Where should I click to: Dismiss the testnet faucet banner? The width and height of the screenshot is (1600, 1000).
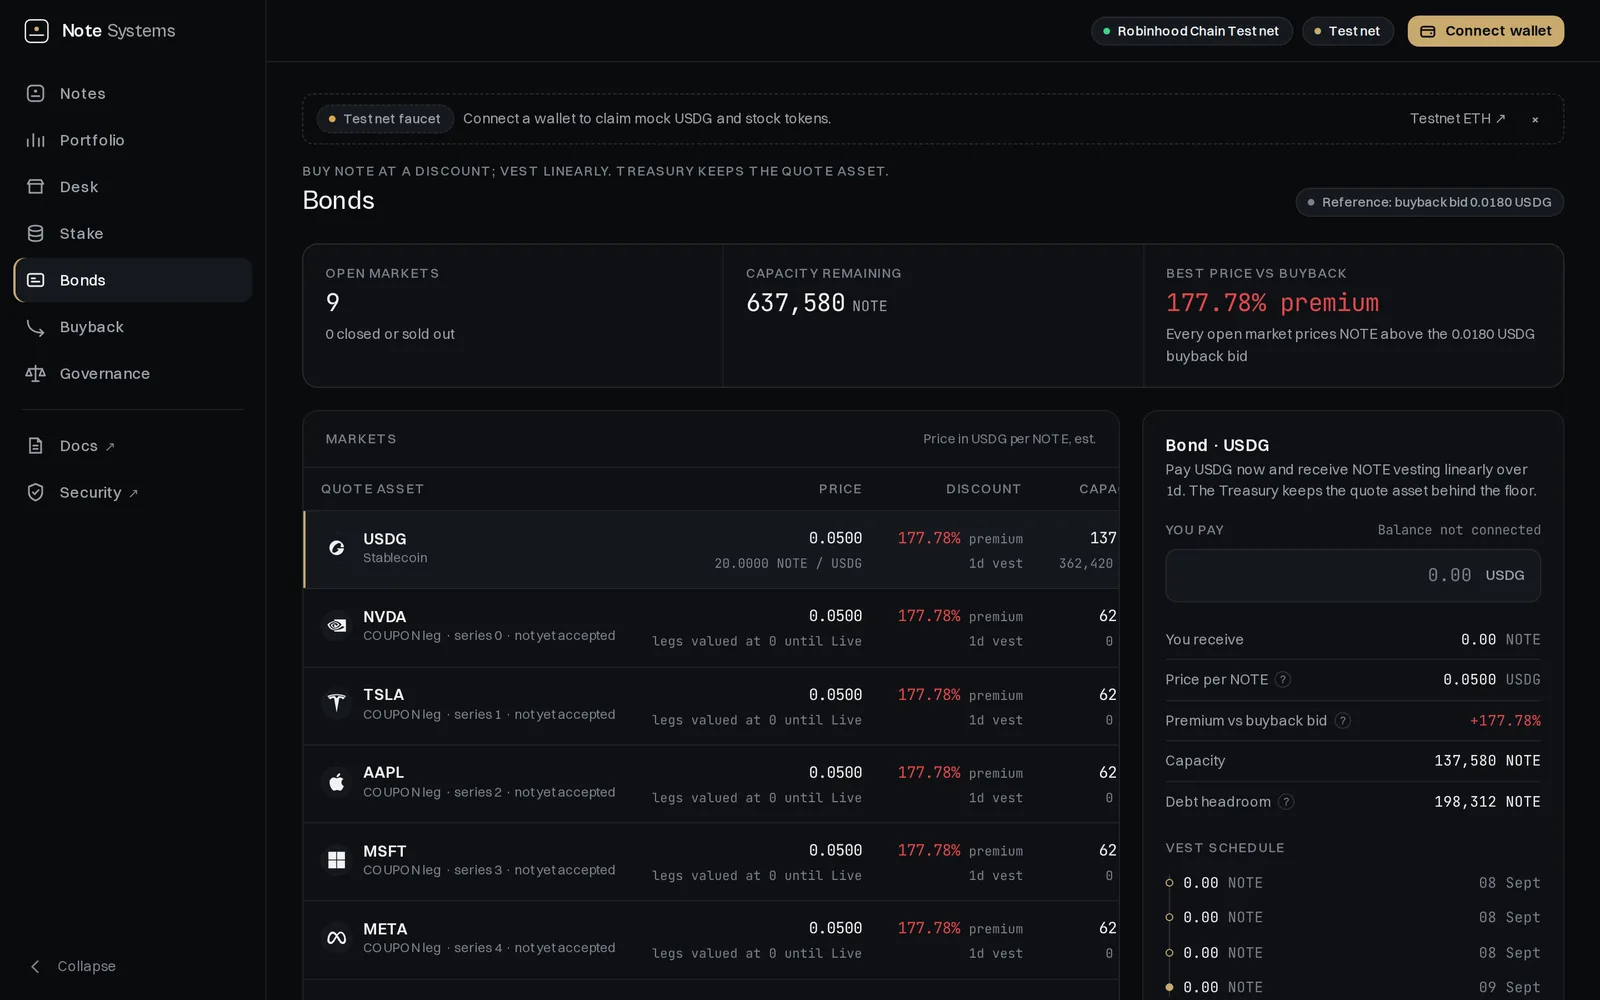(1535, 120)
